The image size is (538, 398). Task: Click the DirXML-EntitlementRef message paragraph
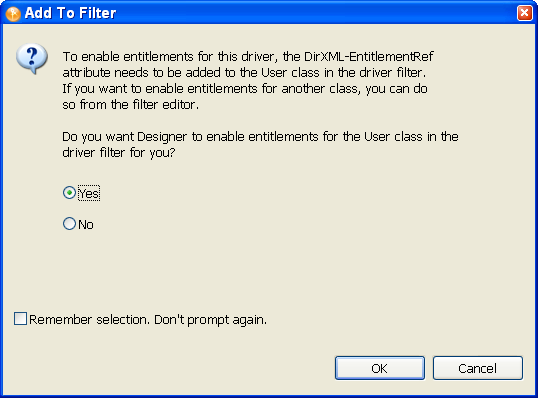click(248, 80)
